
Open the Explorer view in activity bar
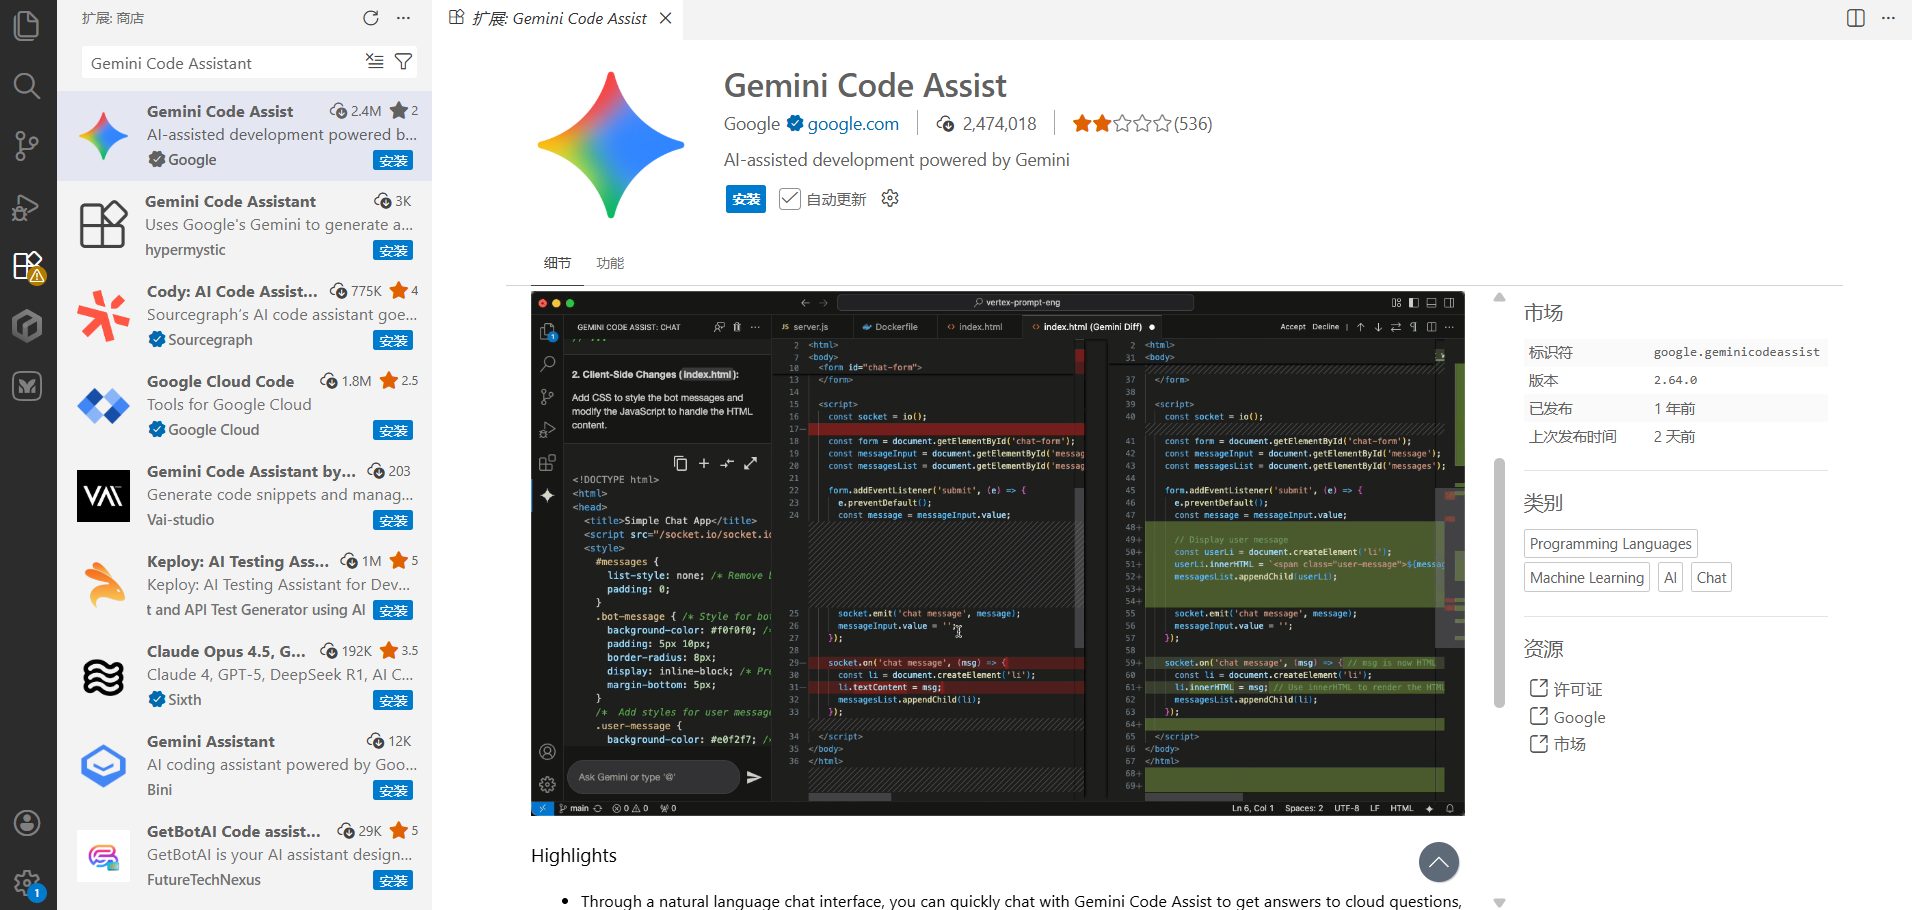tap(27, 26)
